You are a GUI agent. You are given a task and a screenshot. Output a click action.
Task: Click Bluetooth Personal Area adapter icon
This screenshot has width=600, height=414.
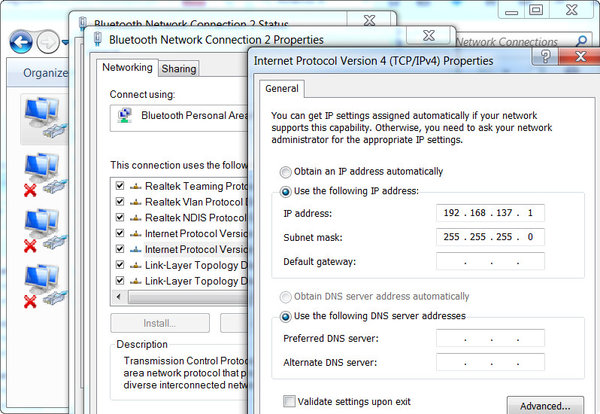coord(125,116)
